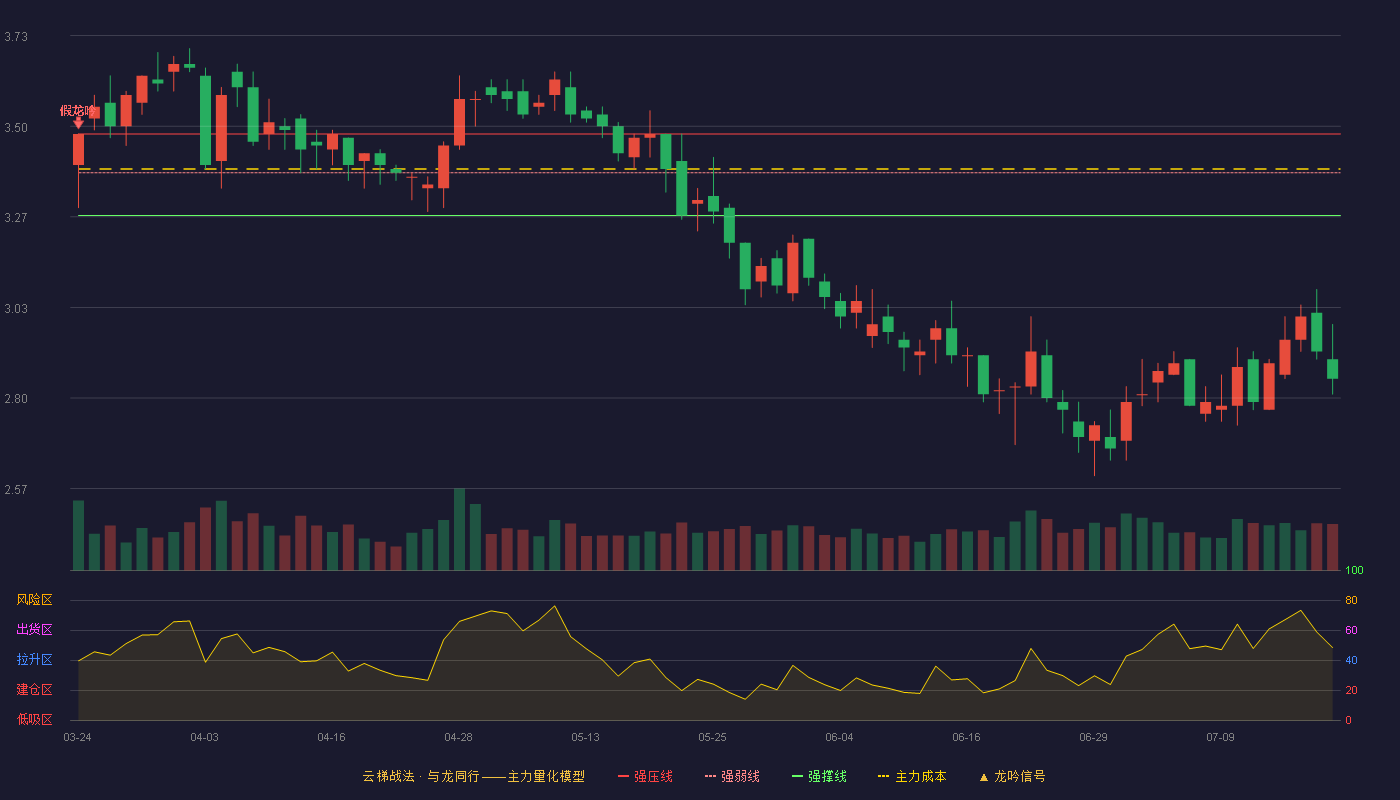Click the 07-09 date axis label

click(1220, 737)
